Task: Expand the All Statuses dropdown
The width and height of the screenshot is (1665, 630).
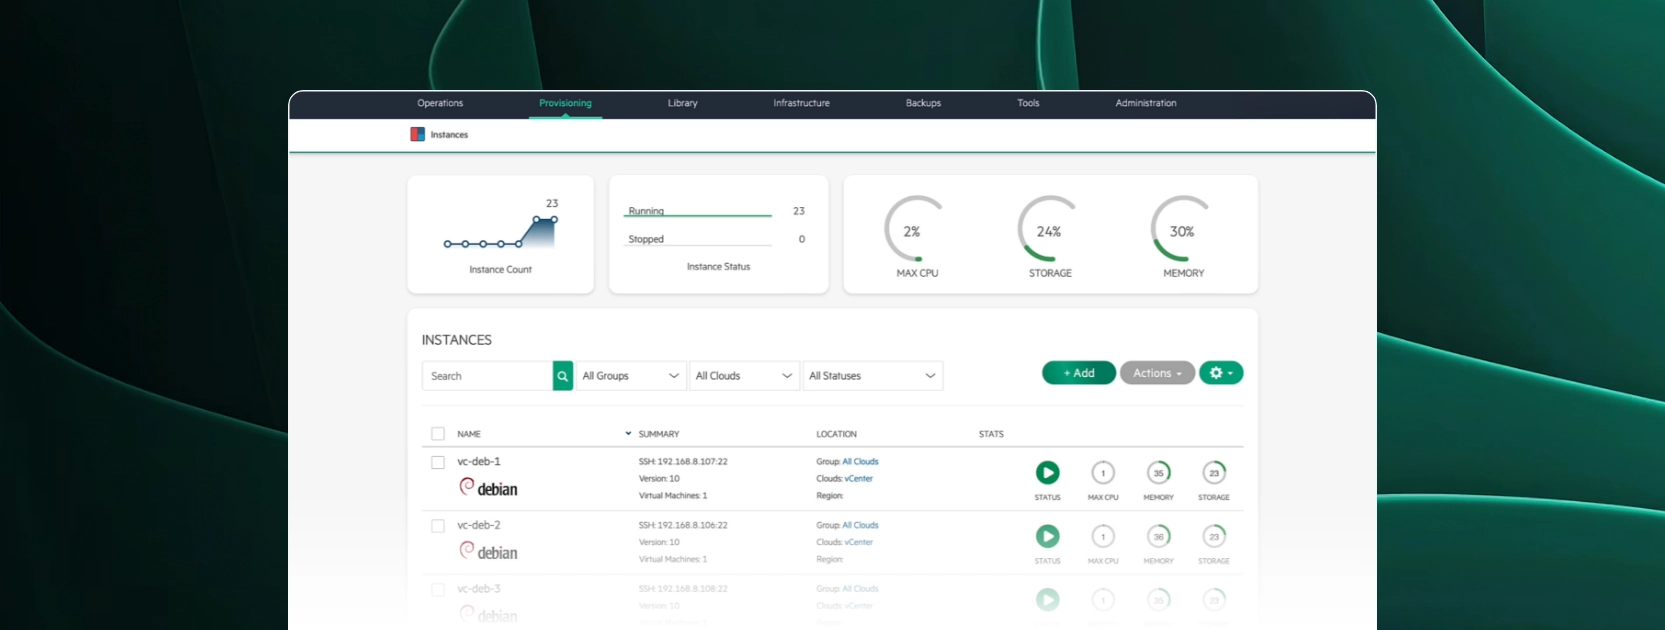Action: point(873,376)
